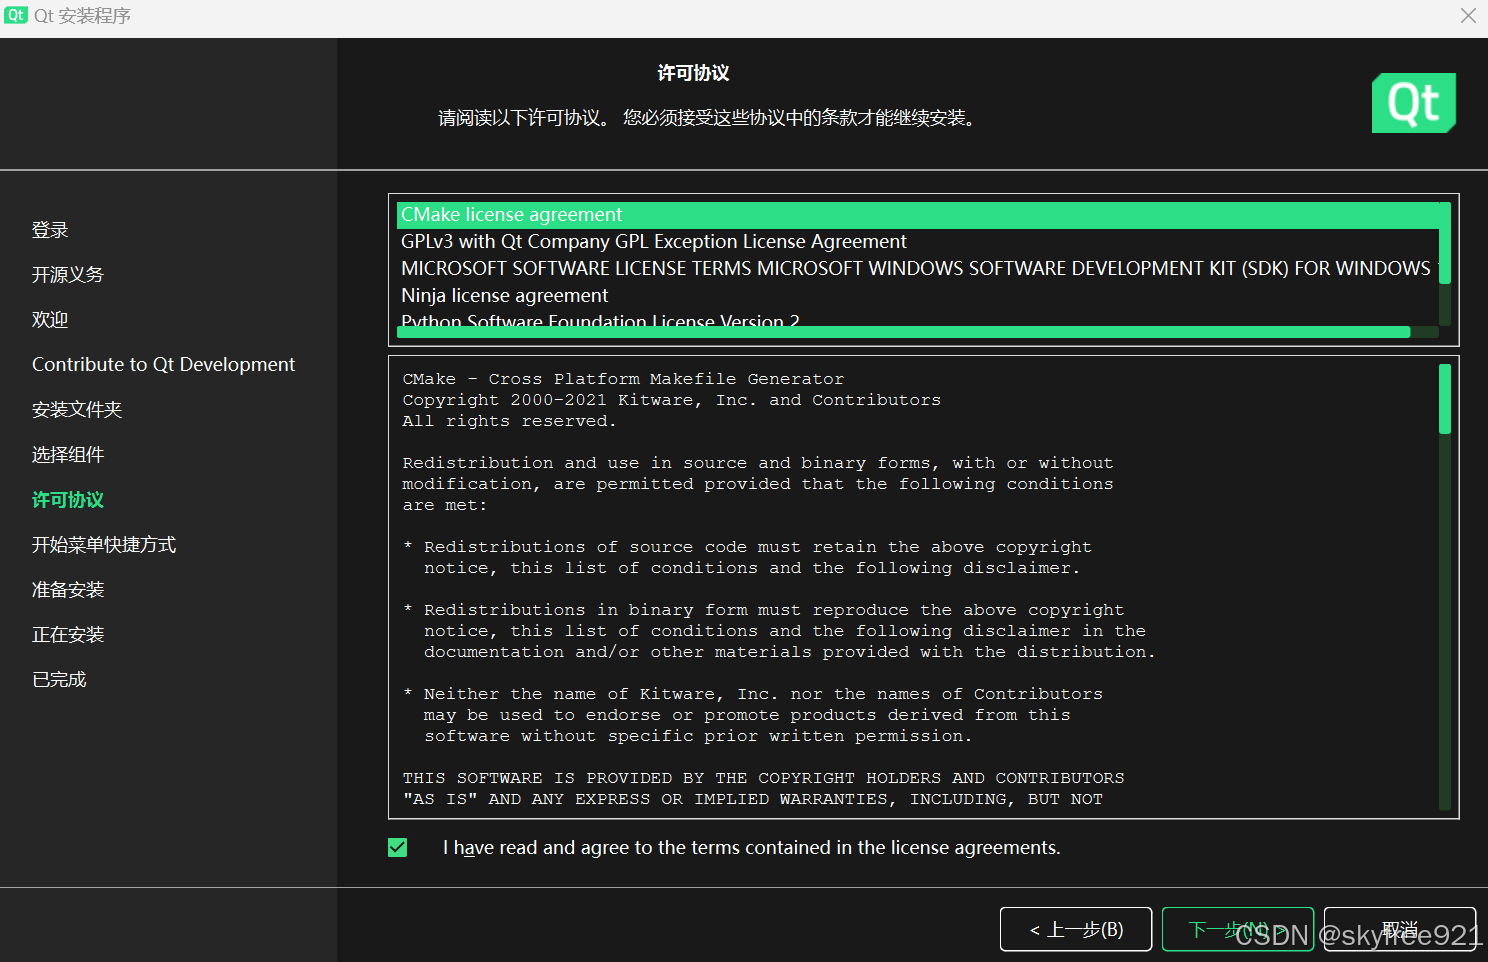Click the 已完成 step in the sidebar

[x=59, y=680]
